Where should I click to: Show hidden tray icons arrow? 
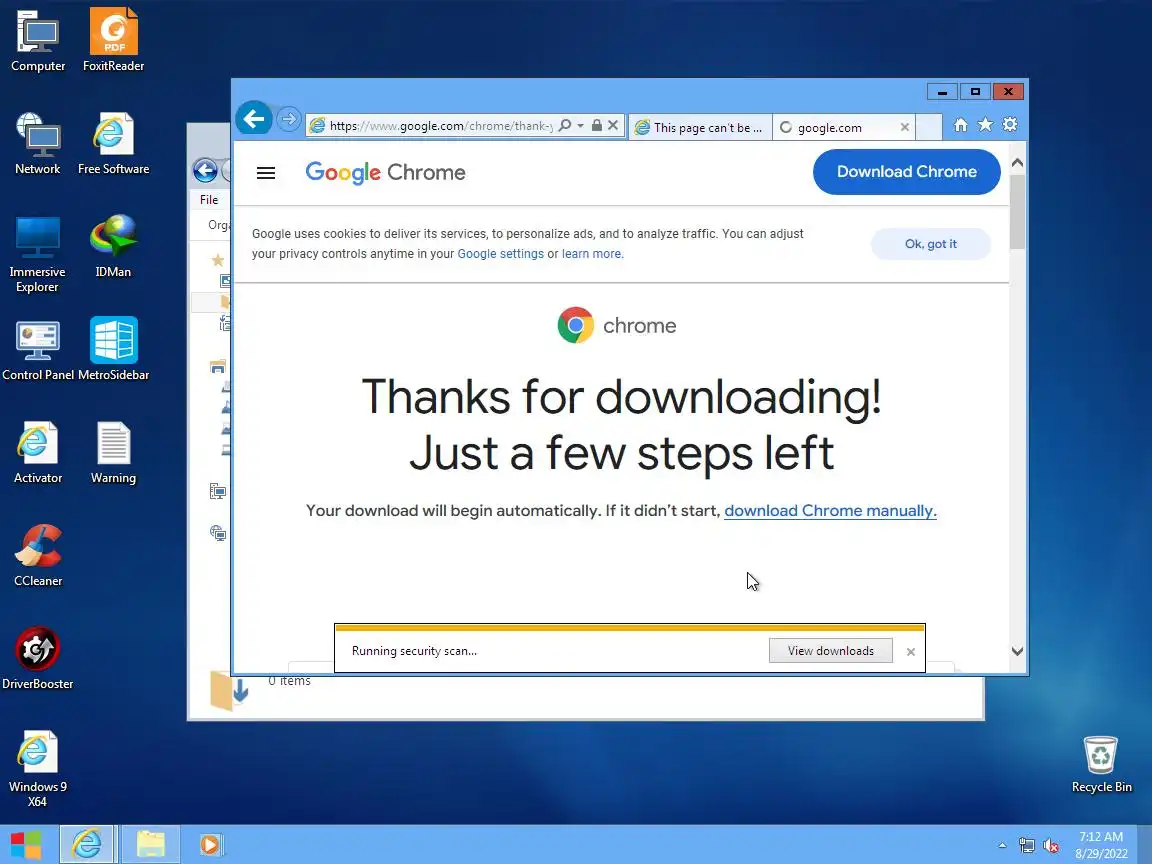click(1002, 846)
